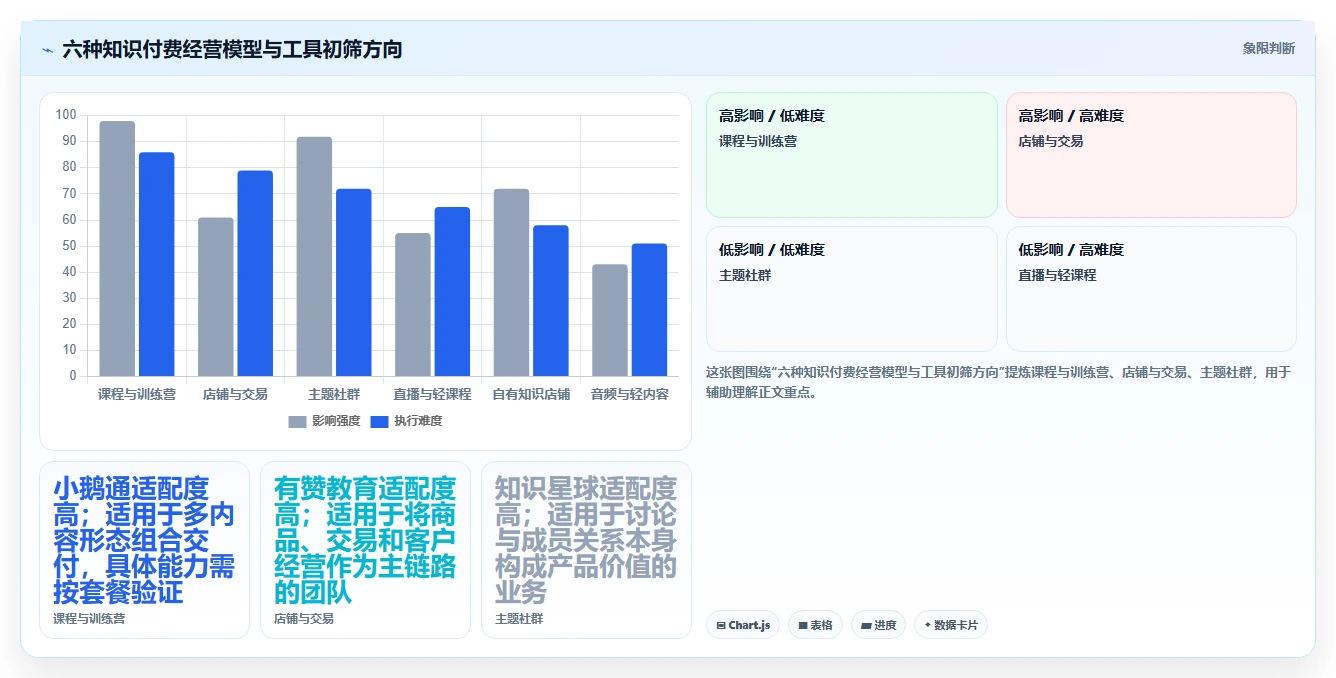Open the 高影响 / 高难度 quadrant card
Viewport: 1336px width, 678px height.
(1151, 155)
